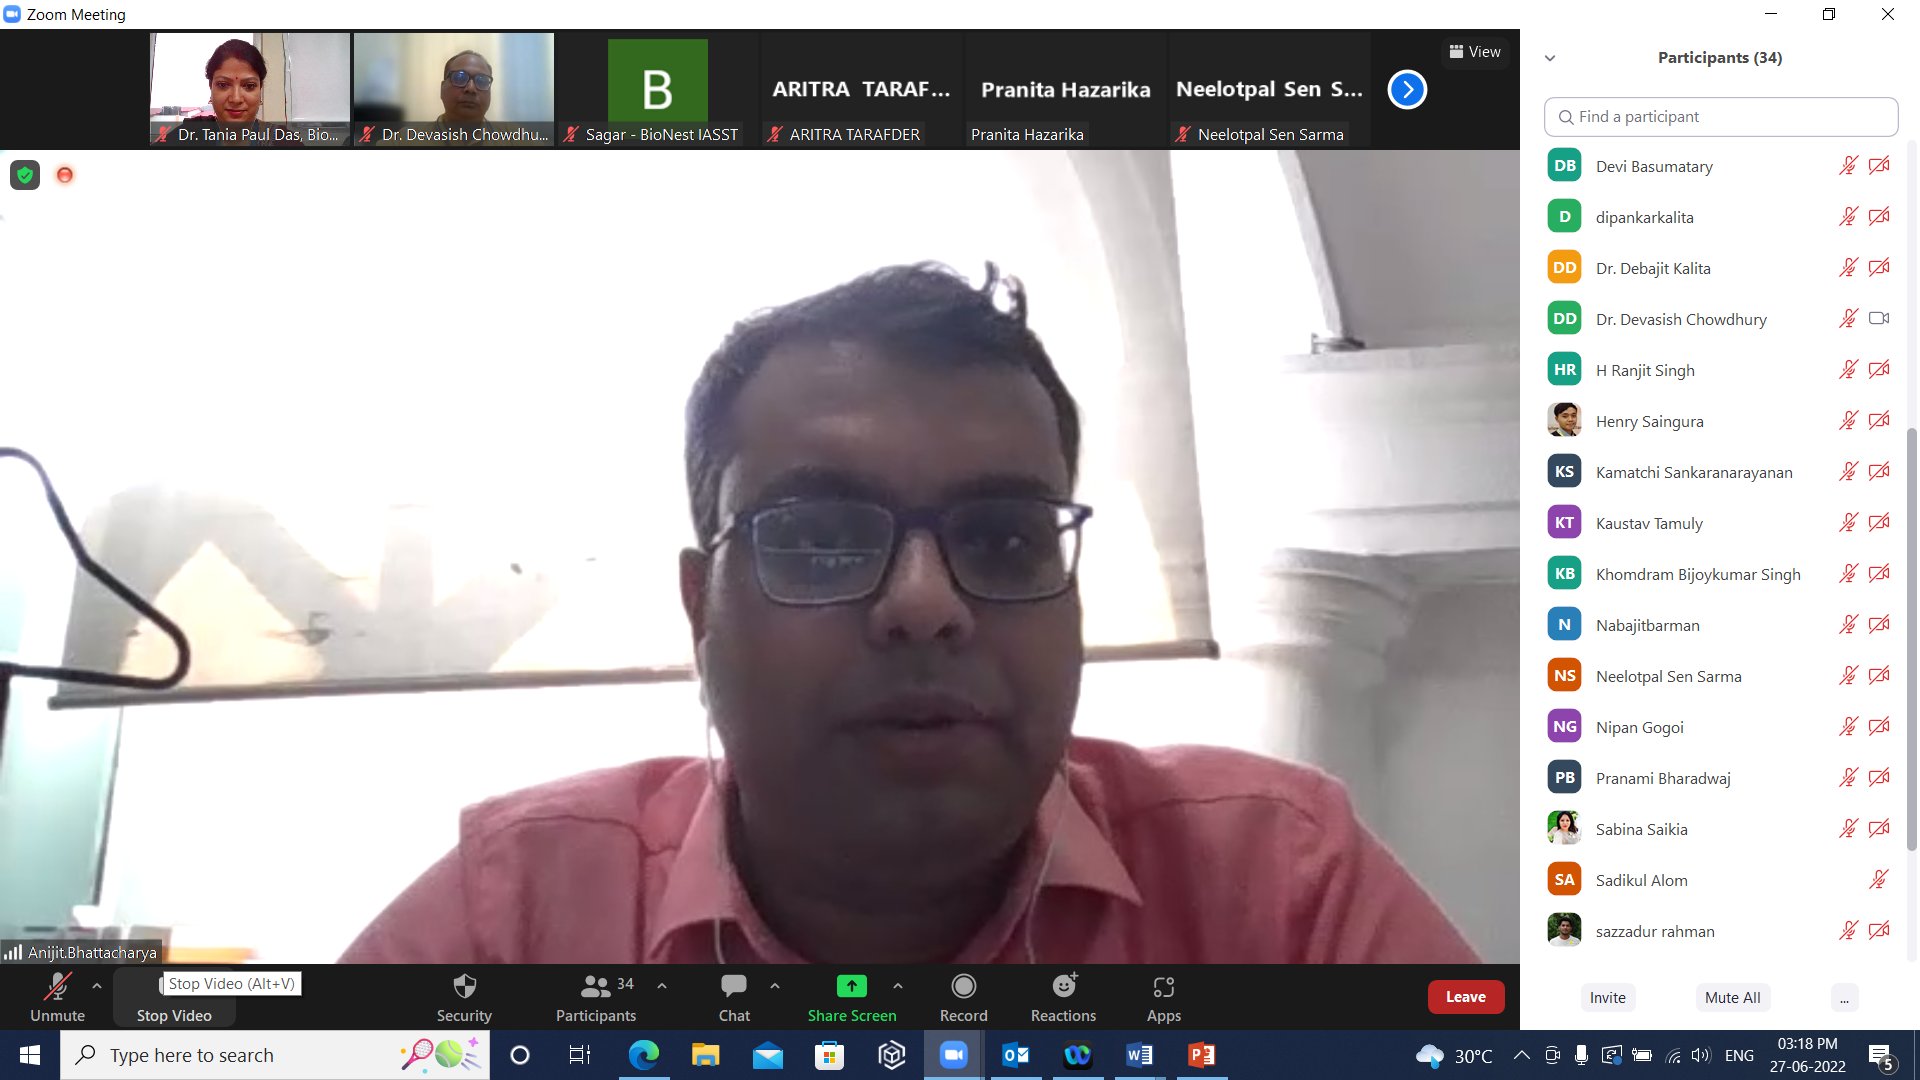Open the Apps icon

coord(1163,987)
